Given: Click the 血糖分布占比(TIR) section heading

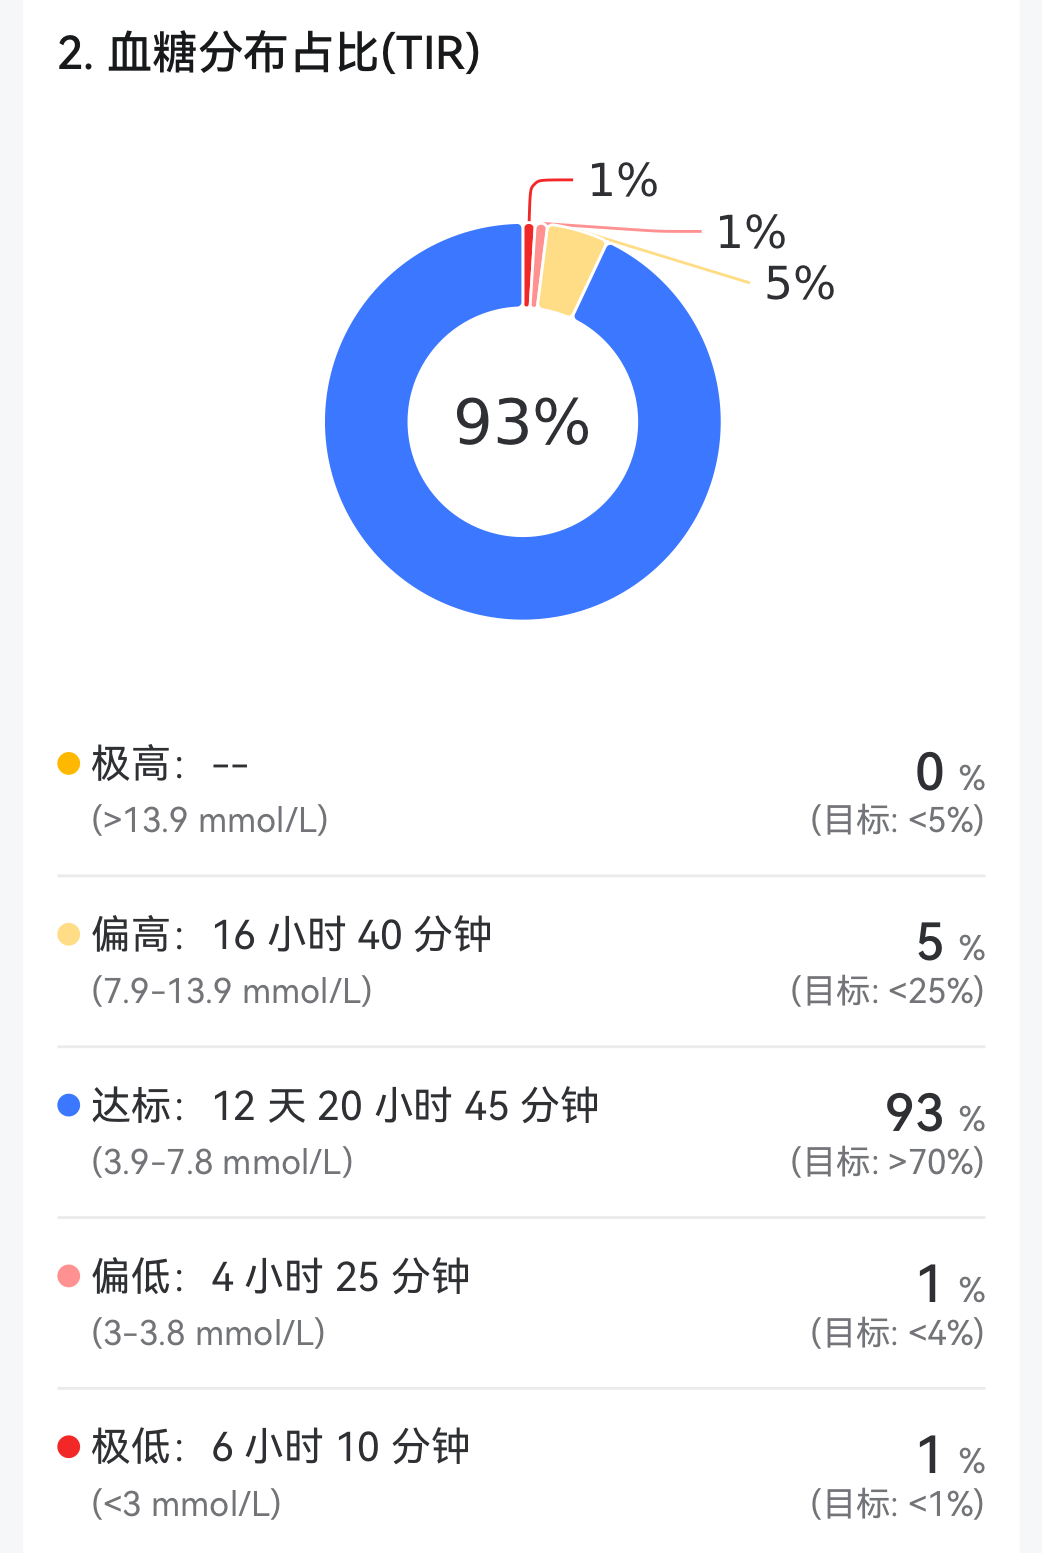Looking at the screenshot, I should (269, 53).
